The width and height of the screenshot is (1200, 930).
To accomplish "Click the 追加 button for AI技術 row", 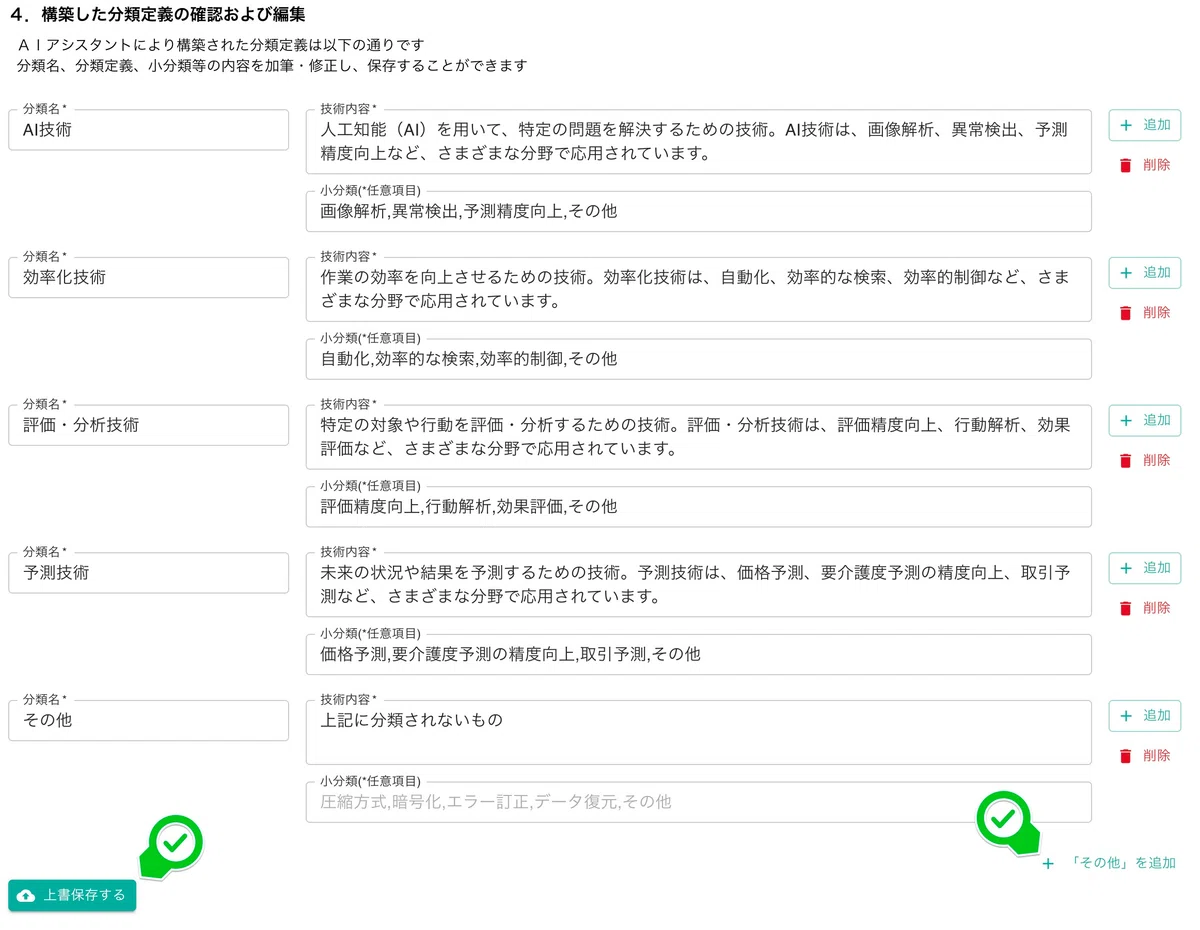I will click(1144, 125).
